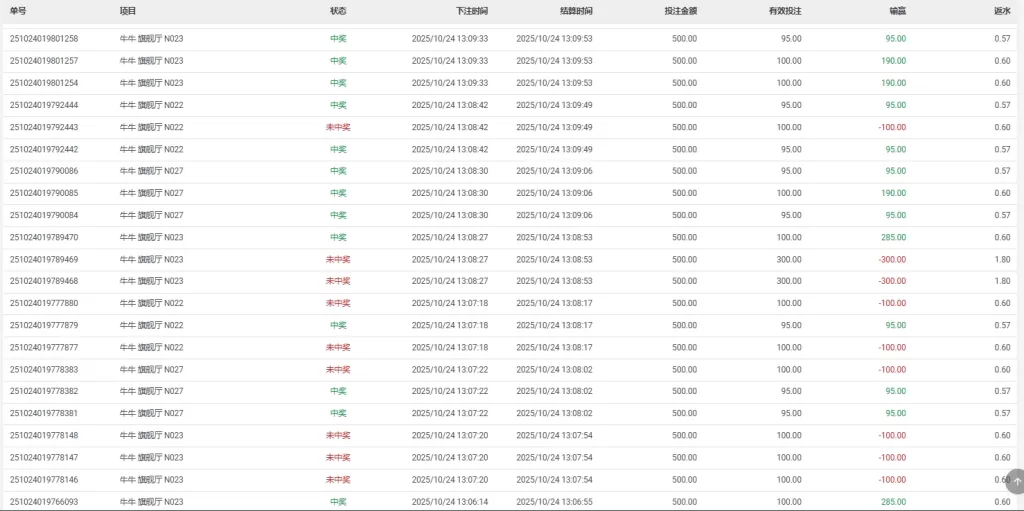Select the 结算时间 column header
The image size is (1024, 511).
click(576, 11)
